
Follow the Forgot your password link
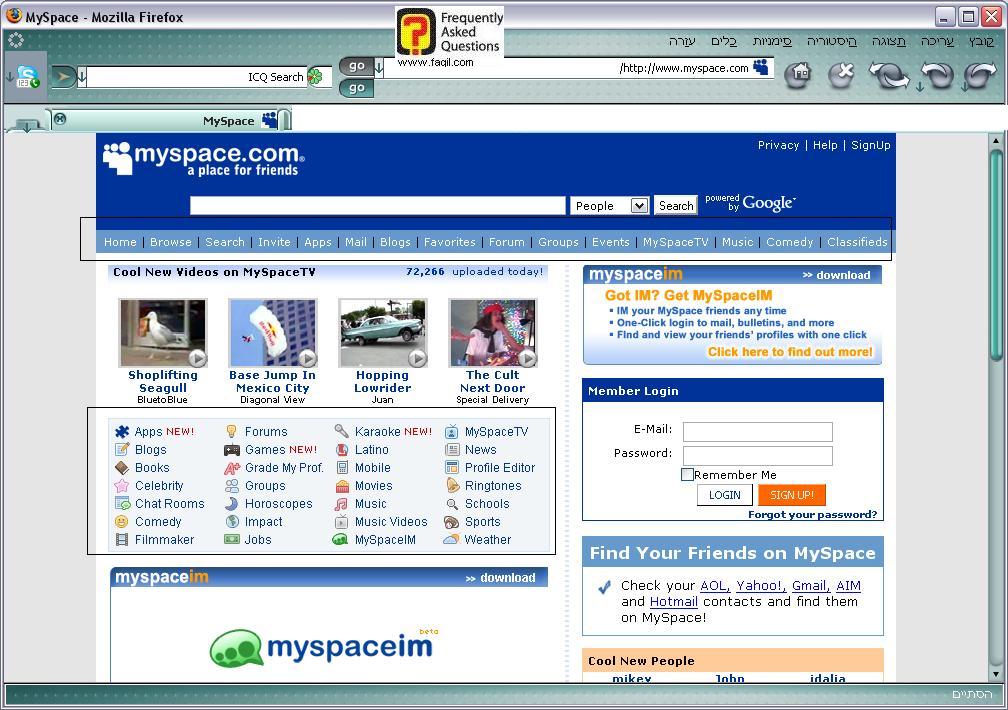coord(812,515)
